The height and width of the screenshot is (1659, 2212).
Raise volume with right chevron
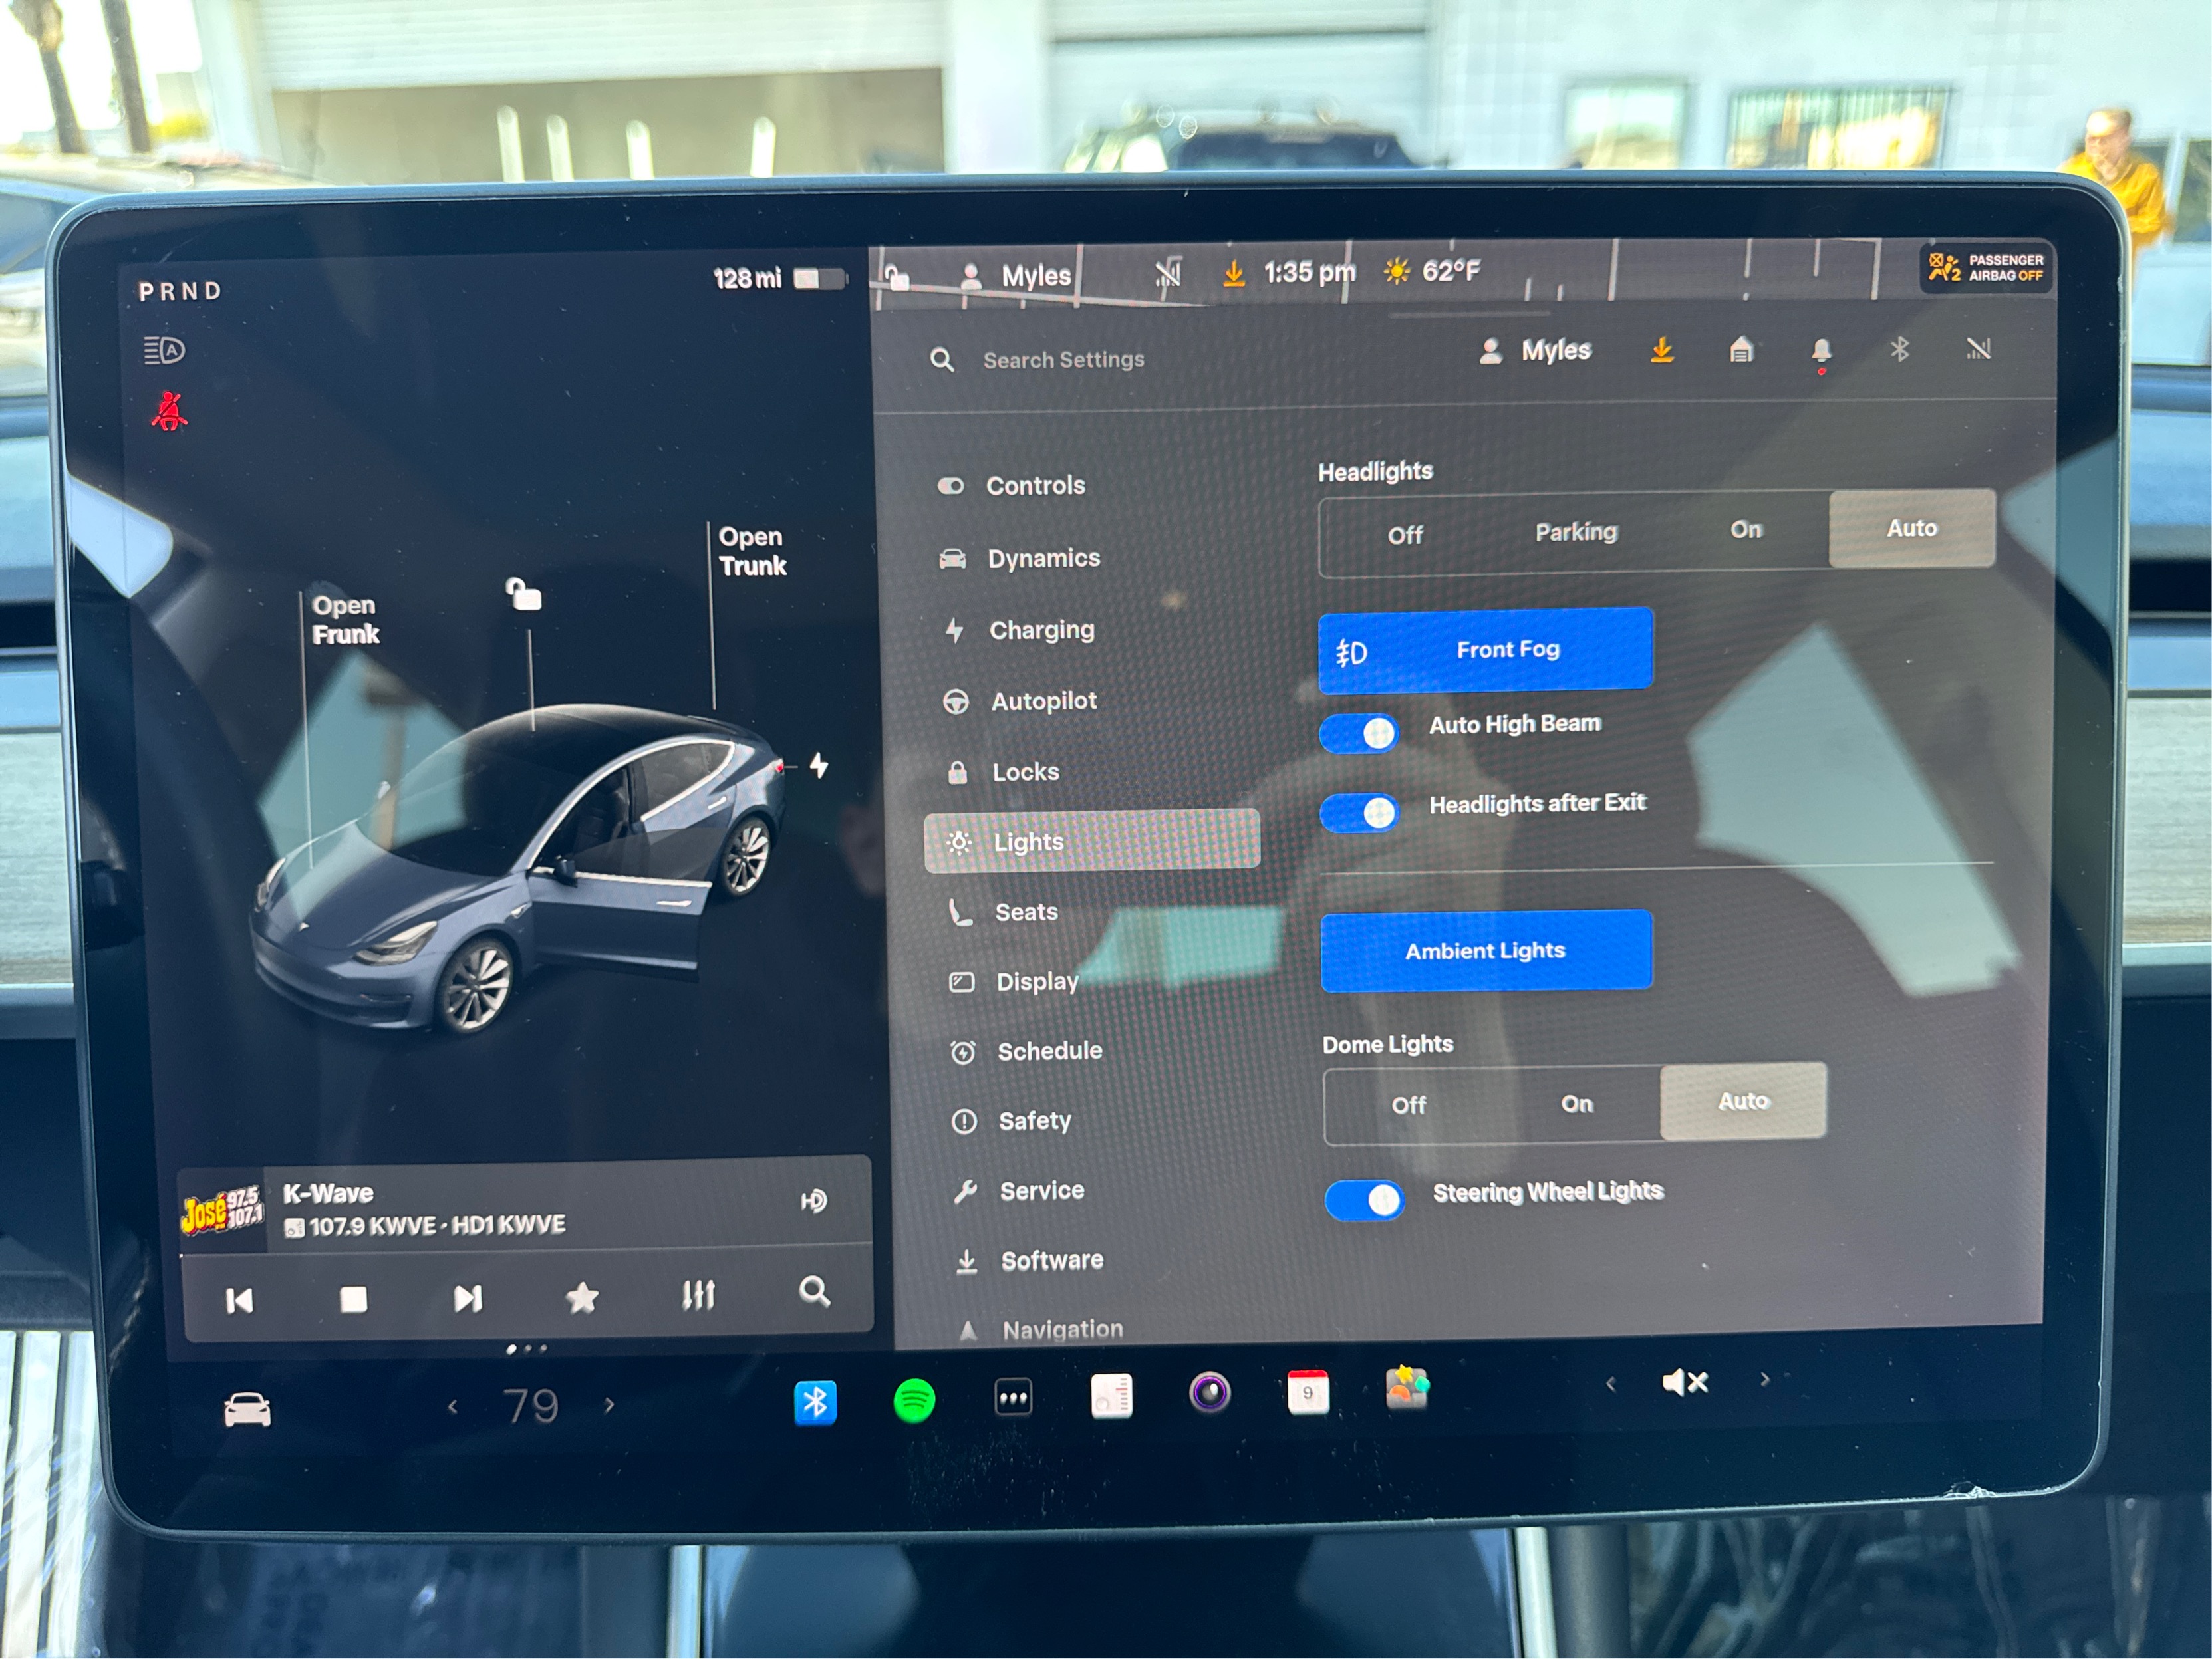tap(1765, 1380)
